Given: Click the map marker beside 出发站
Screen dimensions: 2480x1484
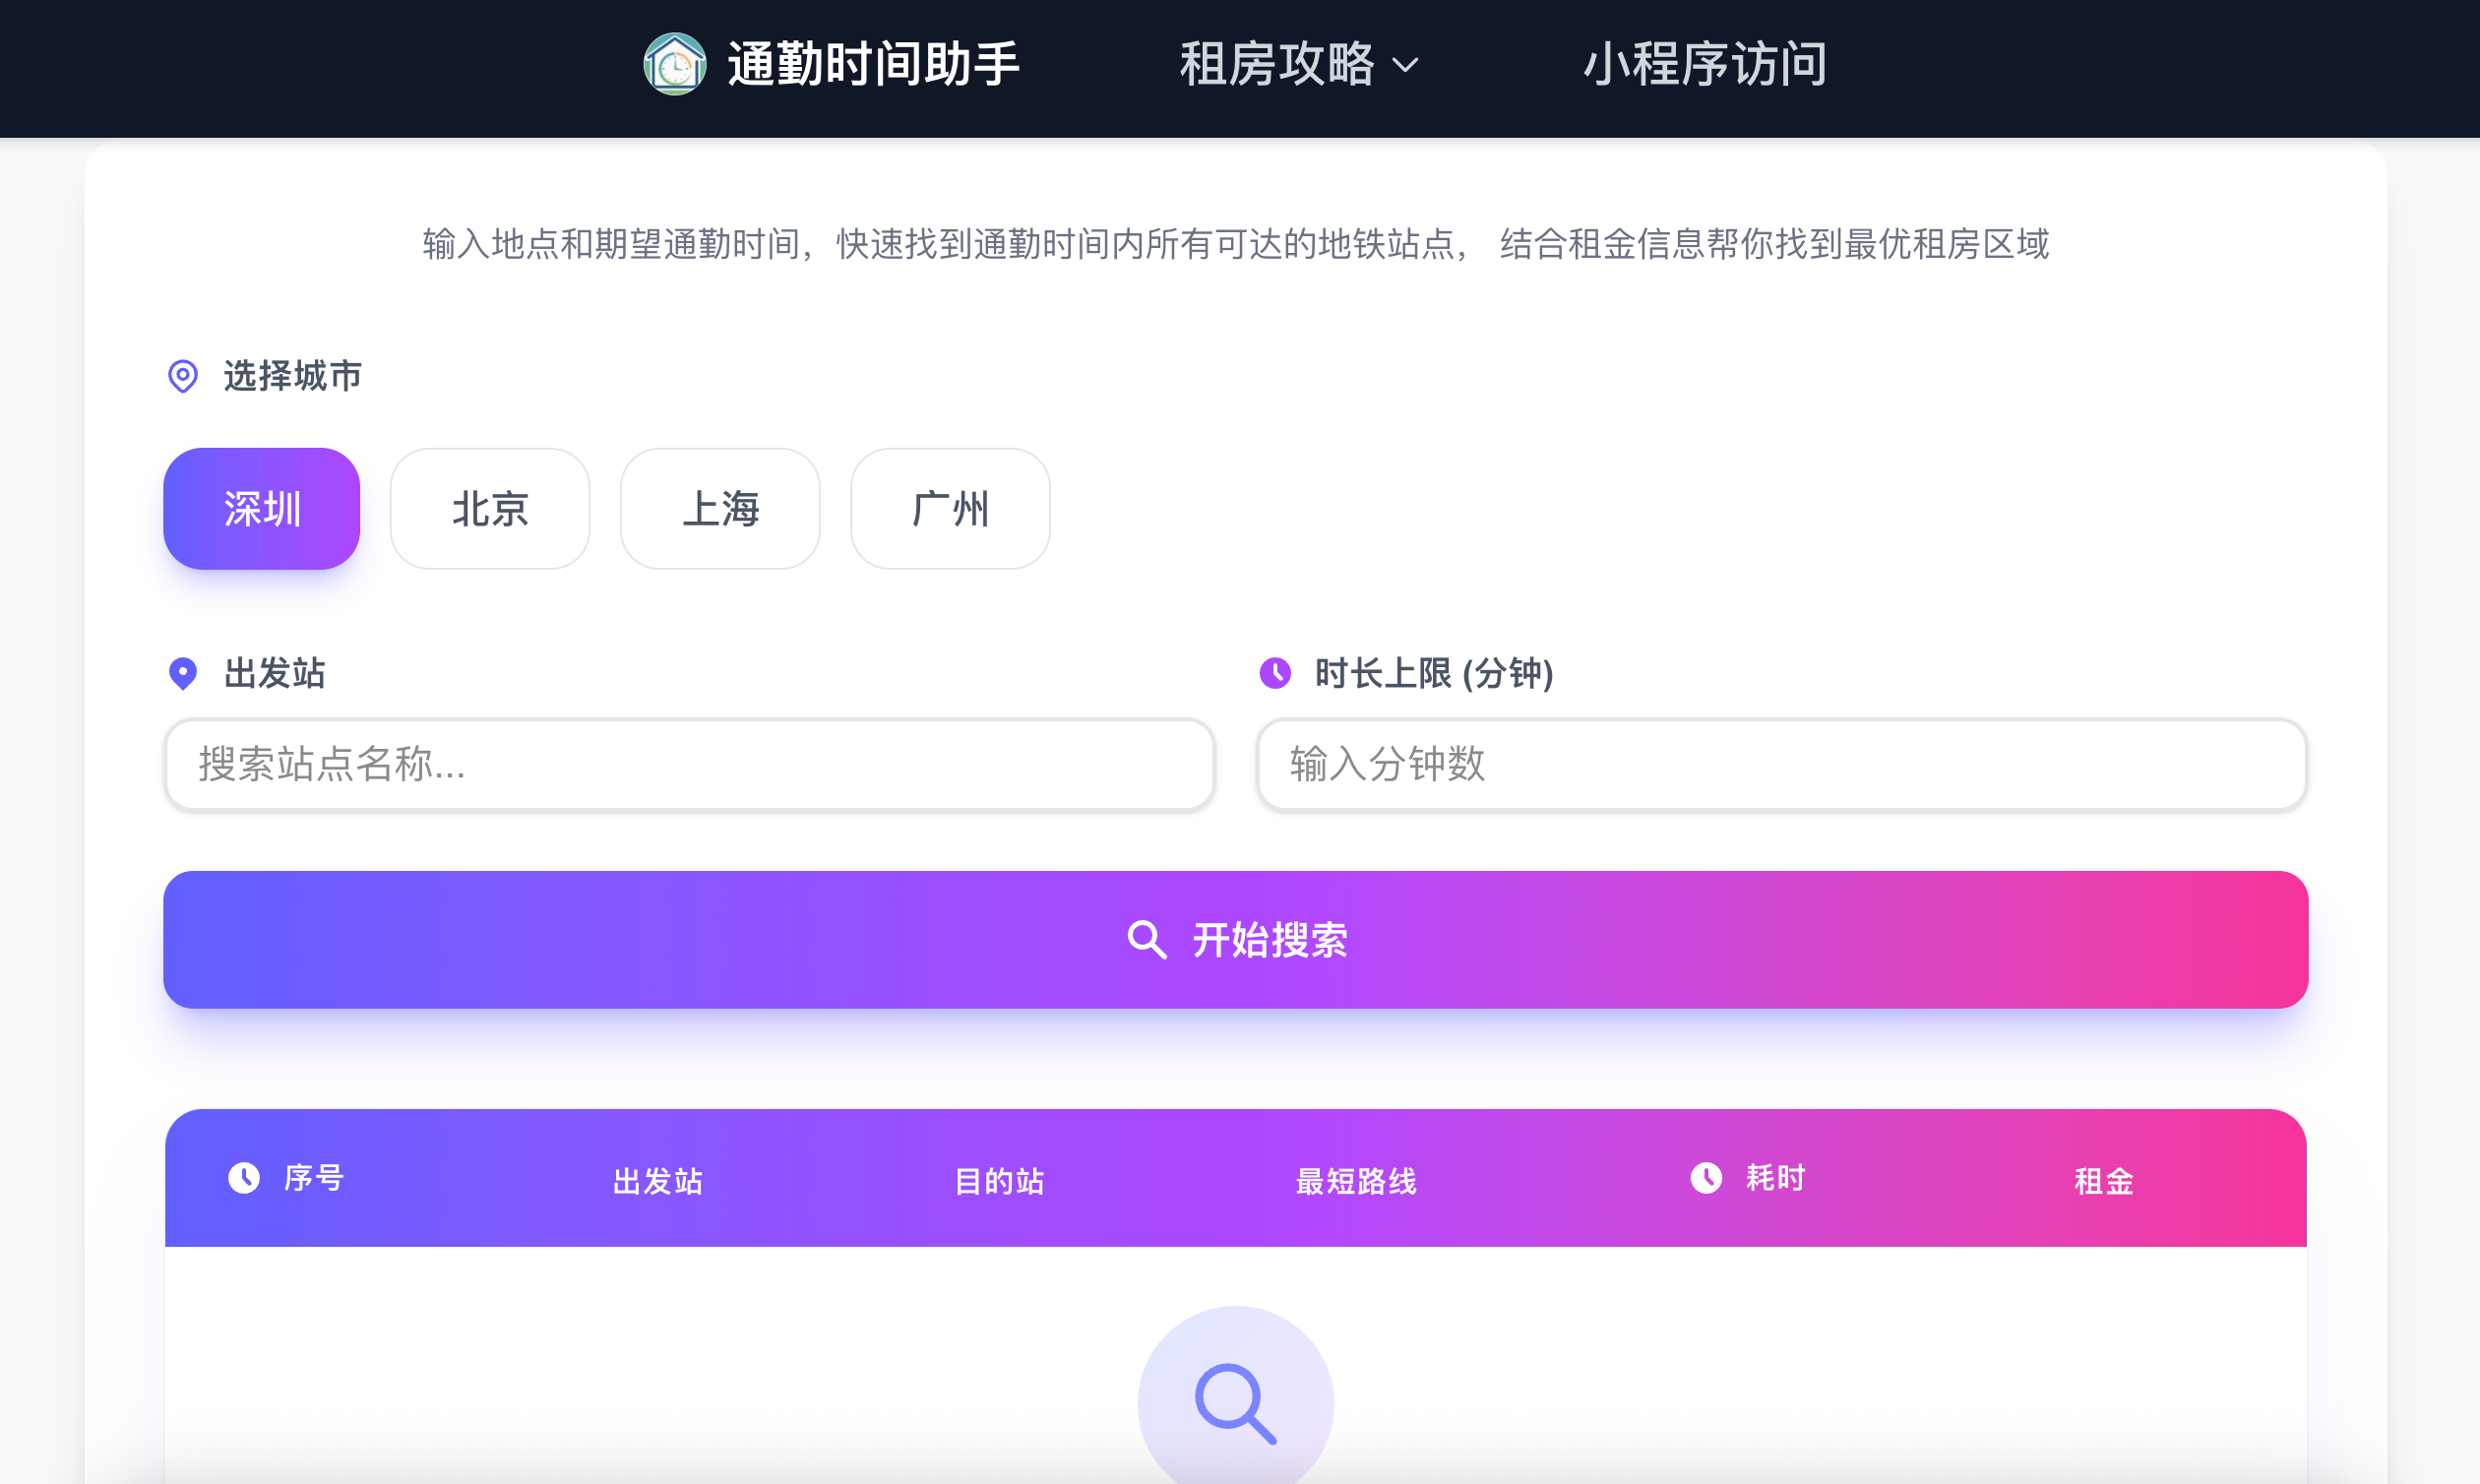Looking at the screenshot, I should point(182,673).
